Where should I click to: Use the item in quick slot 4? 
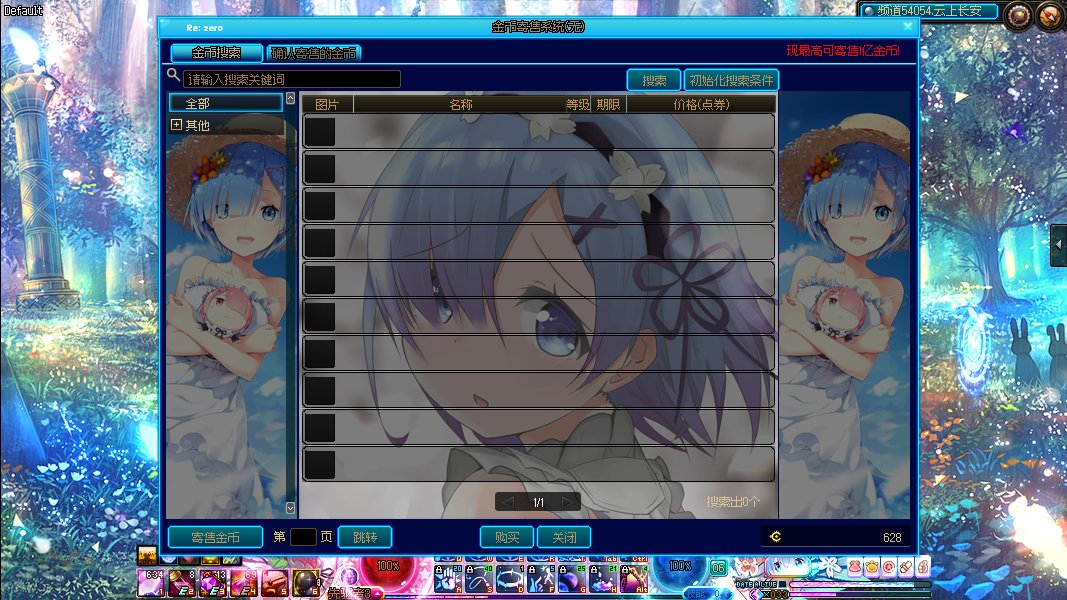tap(244, 583)
